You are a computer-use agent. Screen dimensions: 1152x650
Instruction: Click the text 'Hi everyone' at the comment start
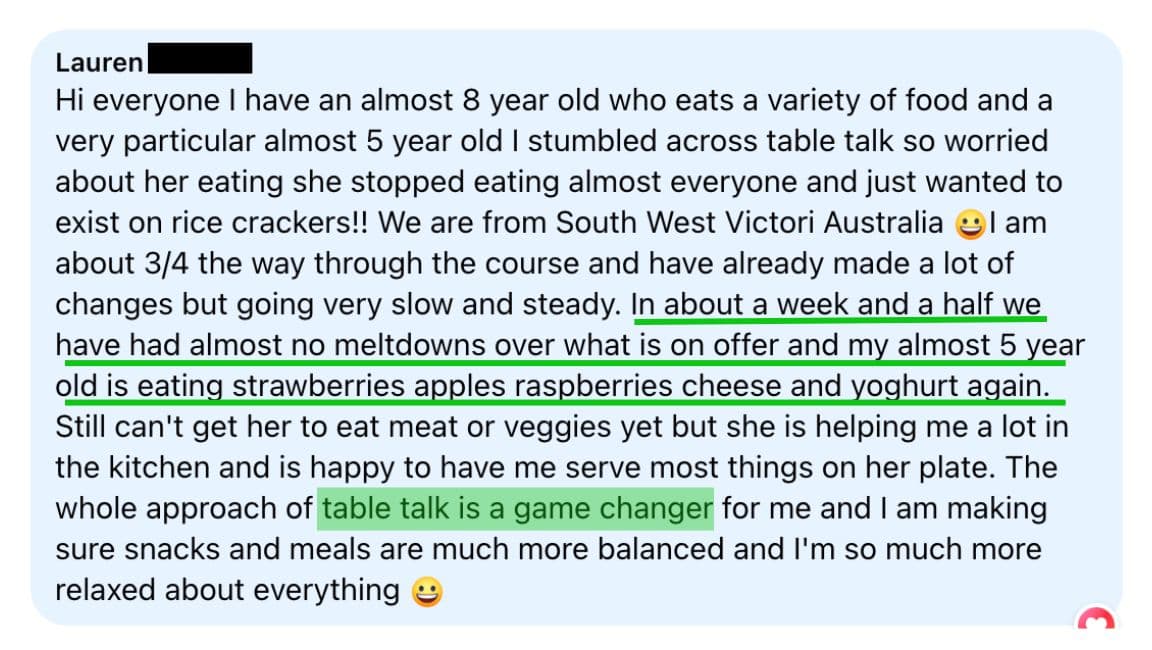137,101
